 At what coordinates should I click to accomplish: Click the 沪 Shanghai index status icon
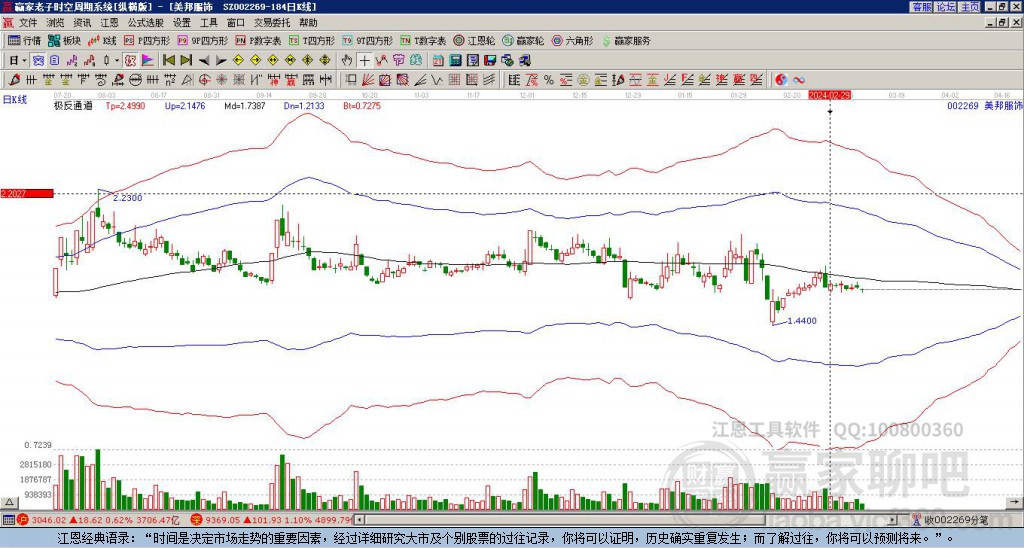(x=23, y=520)
